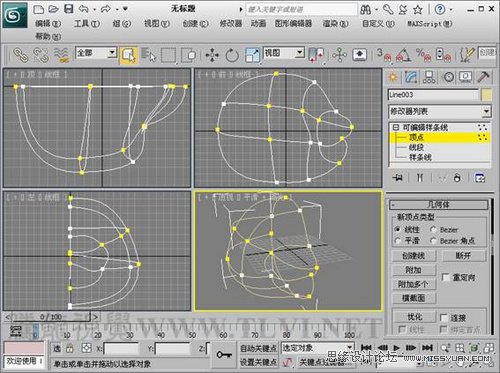Activate the Select and Scale tool
The width and height of the screenshot is (500, 373).
tap(252, 55)
